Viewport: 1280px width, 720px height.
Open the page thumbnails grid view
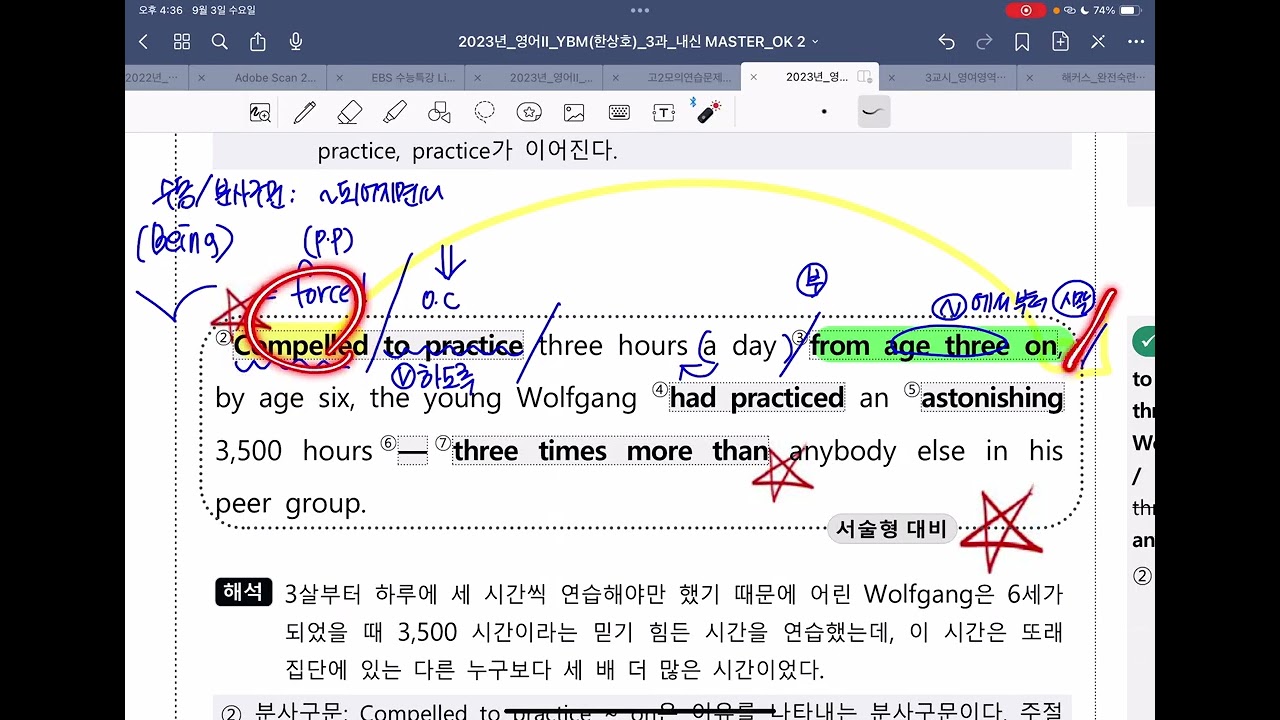181,41
